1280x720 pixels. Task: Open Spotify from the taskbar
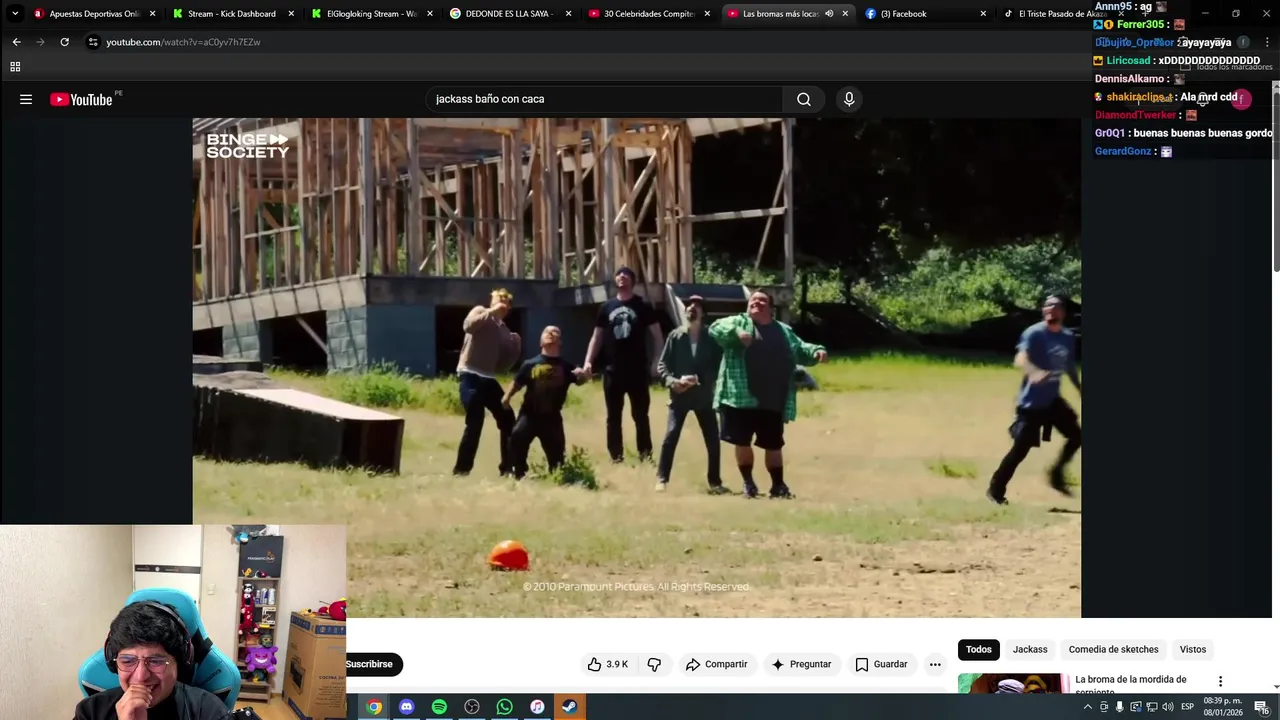point(439,707)
